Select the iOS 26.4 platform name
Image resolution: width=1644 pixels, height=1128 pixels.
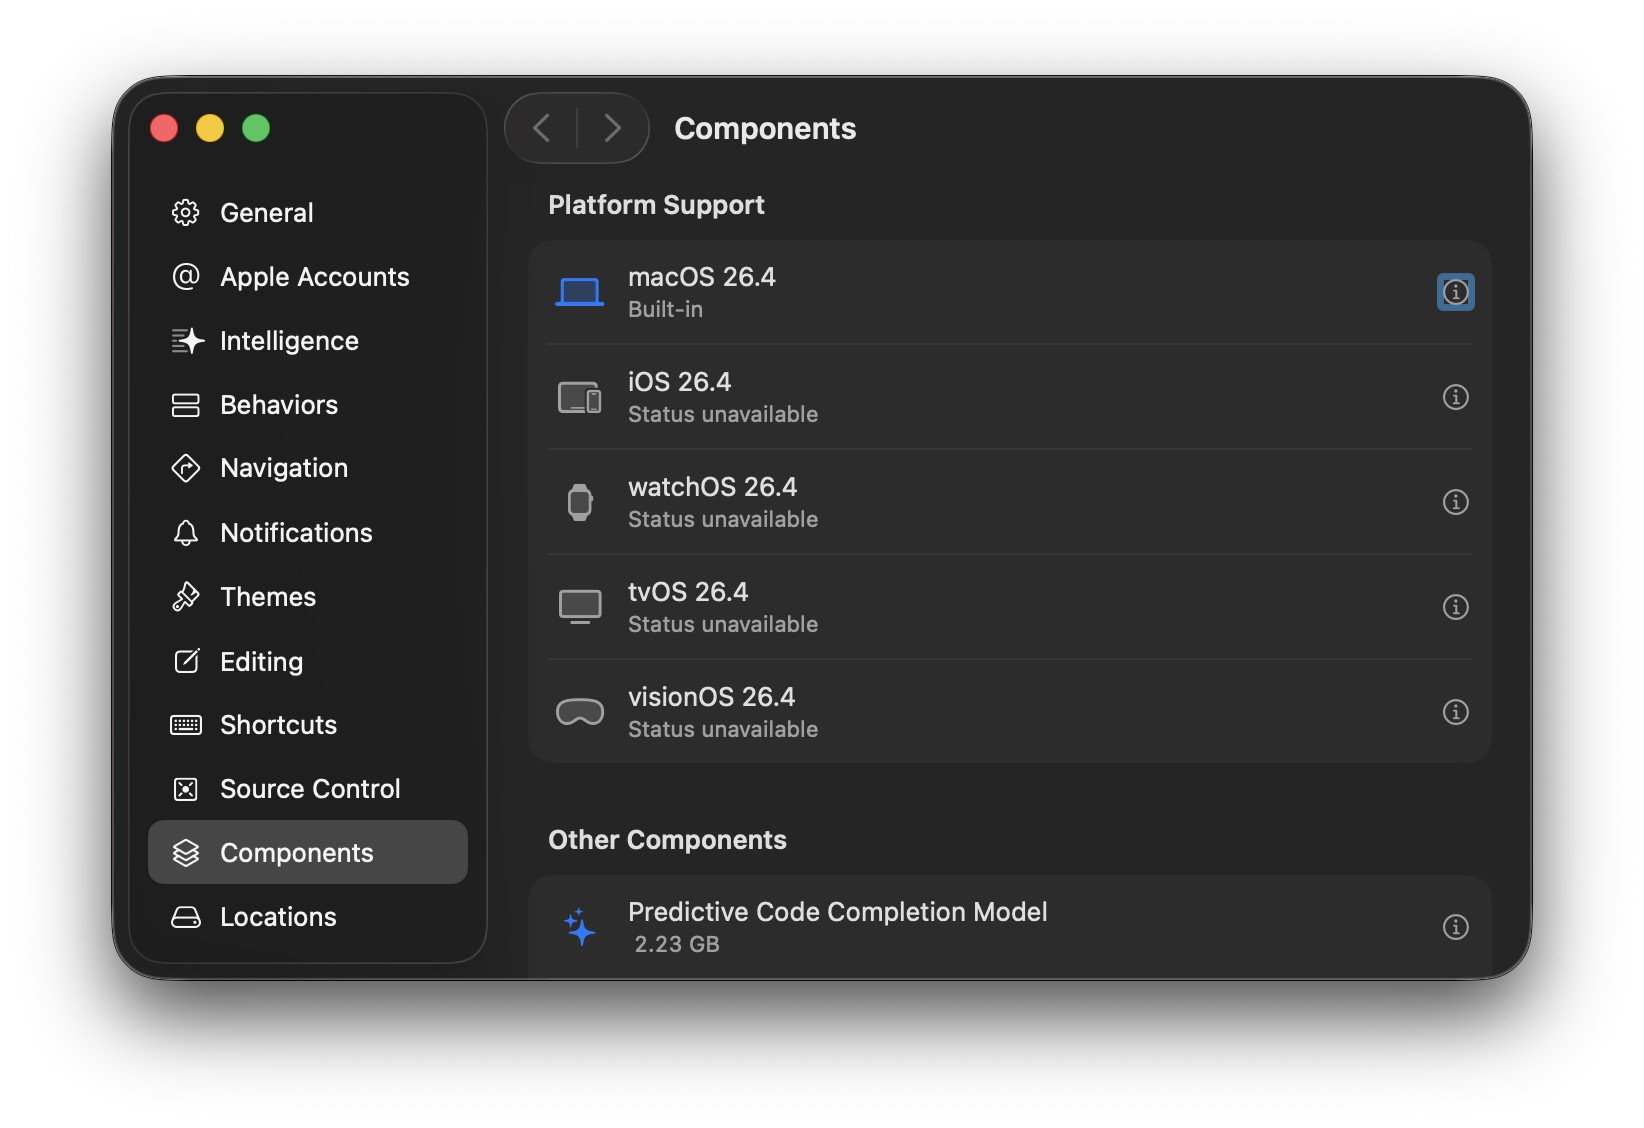click(680, 382)
